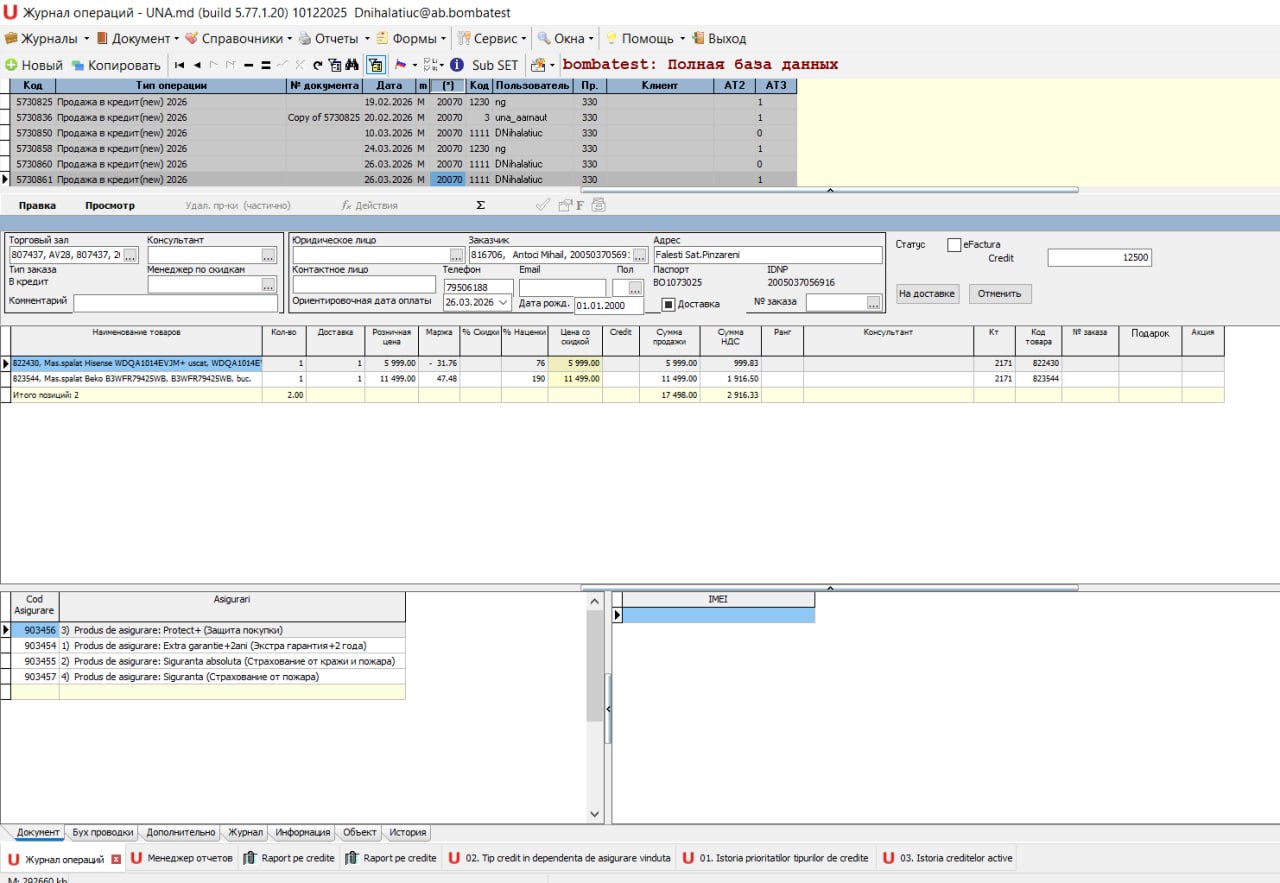Copy the document with Копировать
This screenshot has height=883, width=1280.
[116, 65]
